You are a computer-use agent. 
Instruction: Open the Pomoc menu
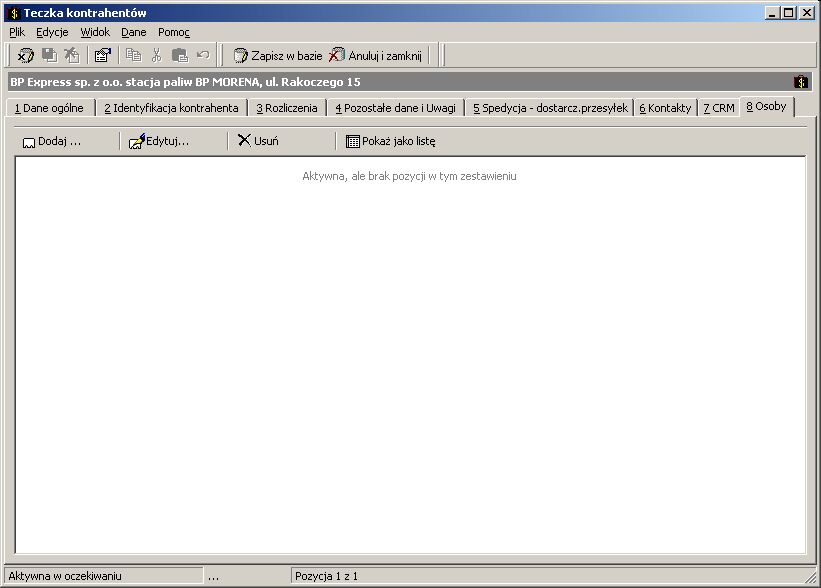point(174,32)
